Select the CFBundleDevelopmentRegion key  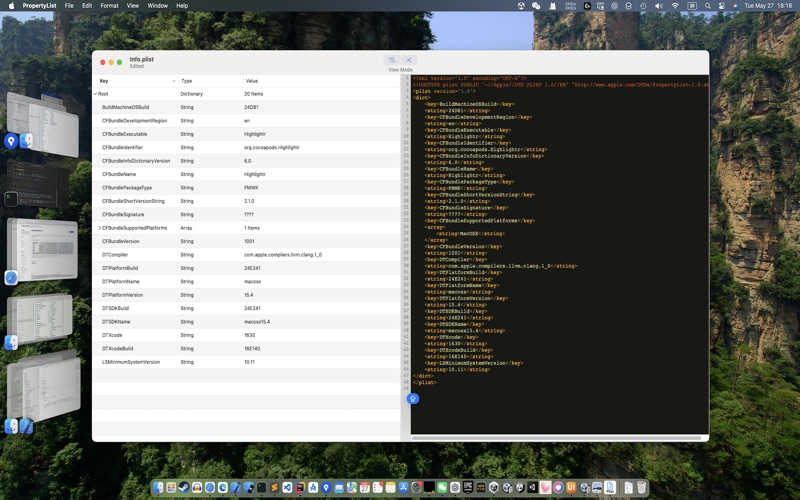[x=134, y=121]
